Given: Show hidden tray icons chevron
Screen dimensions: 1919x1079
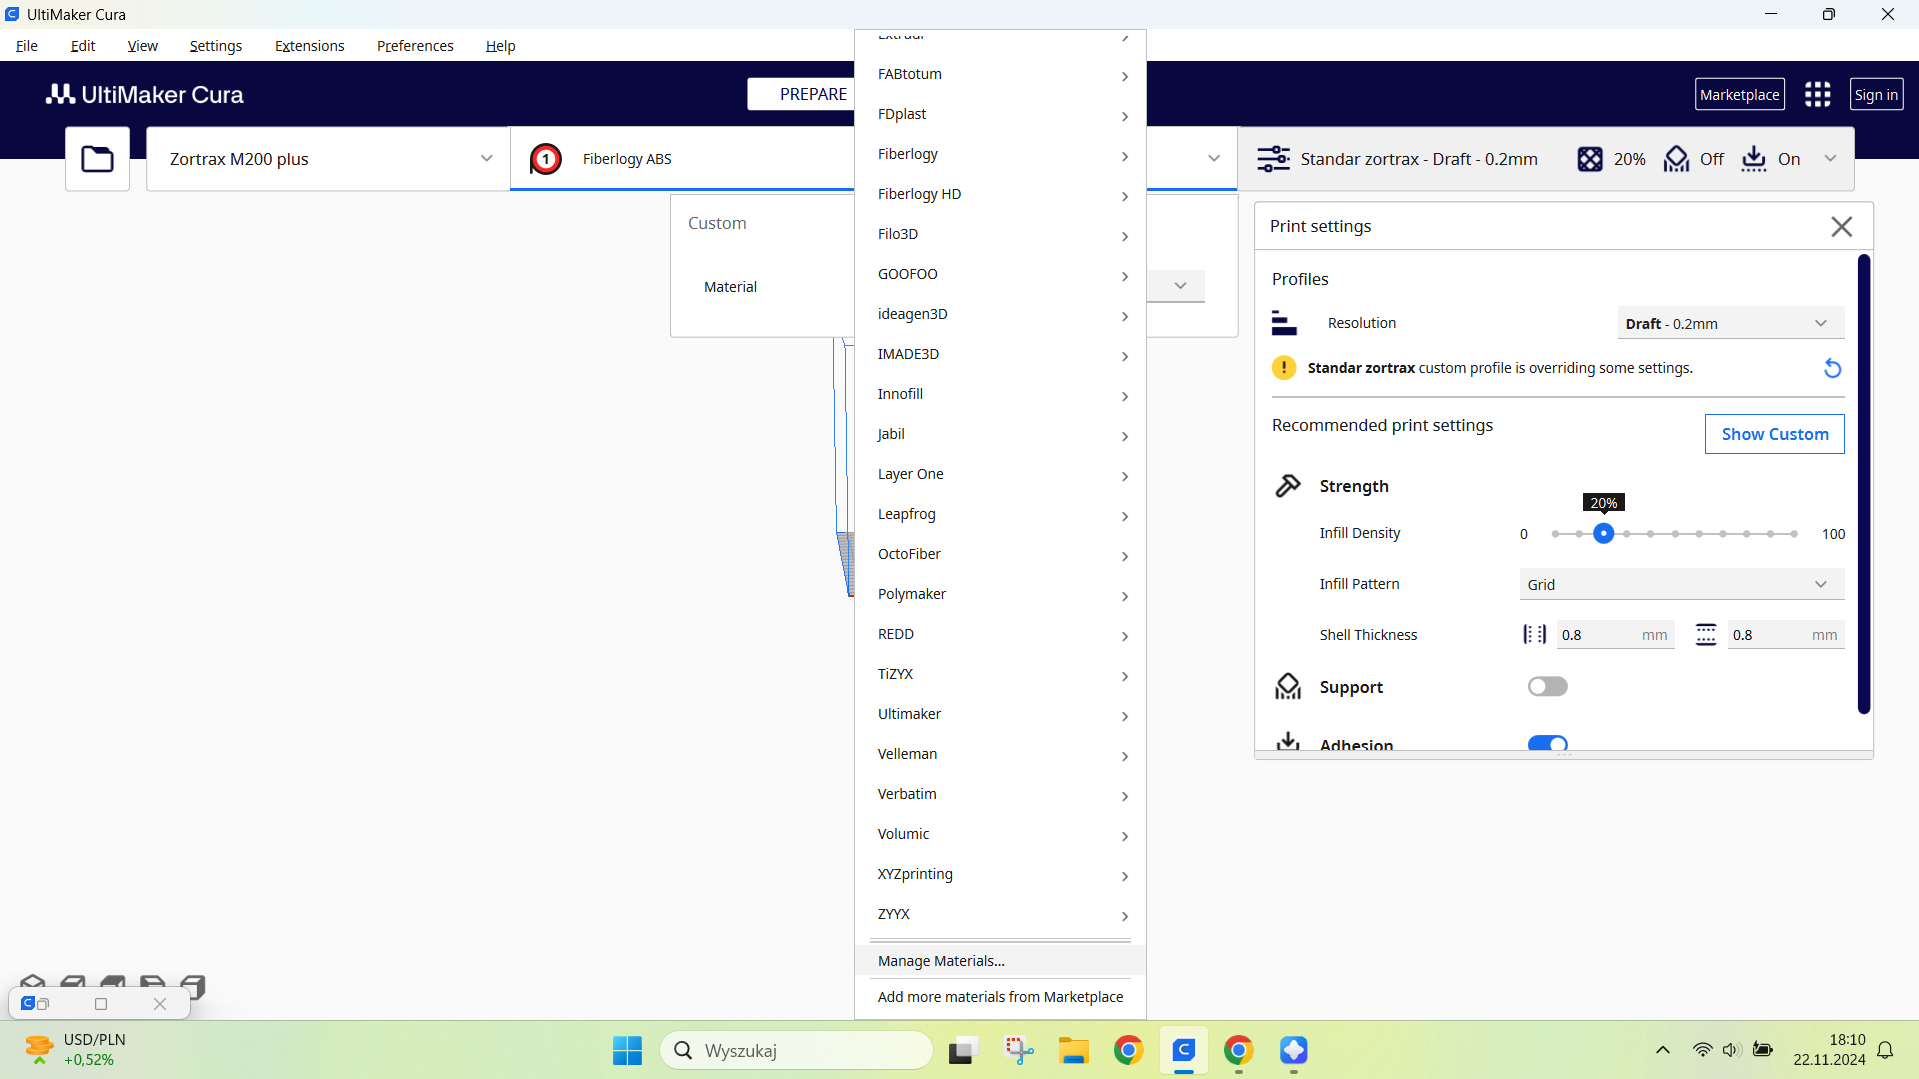Looking at the screenshot, I should pos(1662,1050).
